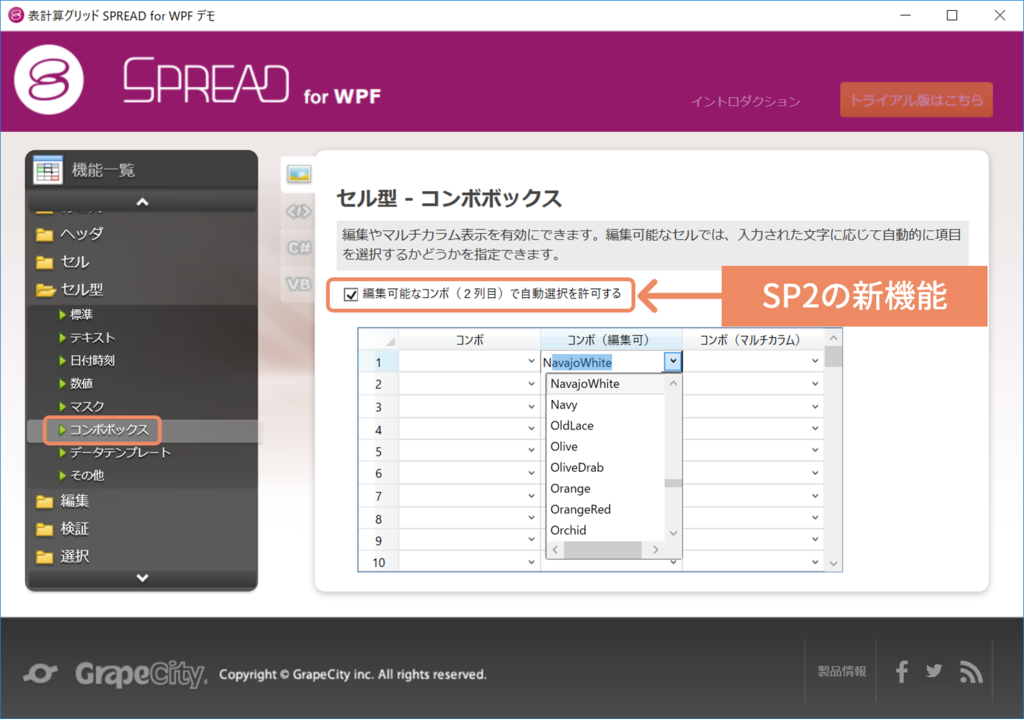Open the 選択 folder in the sidebar
Image resolution: width=1024 pixels, height=719 pixels.
pos(63,557)
